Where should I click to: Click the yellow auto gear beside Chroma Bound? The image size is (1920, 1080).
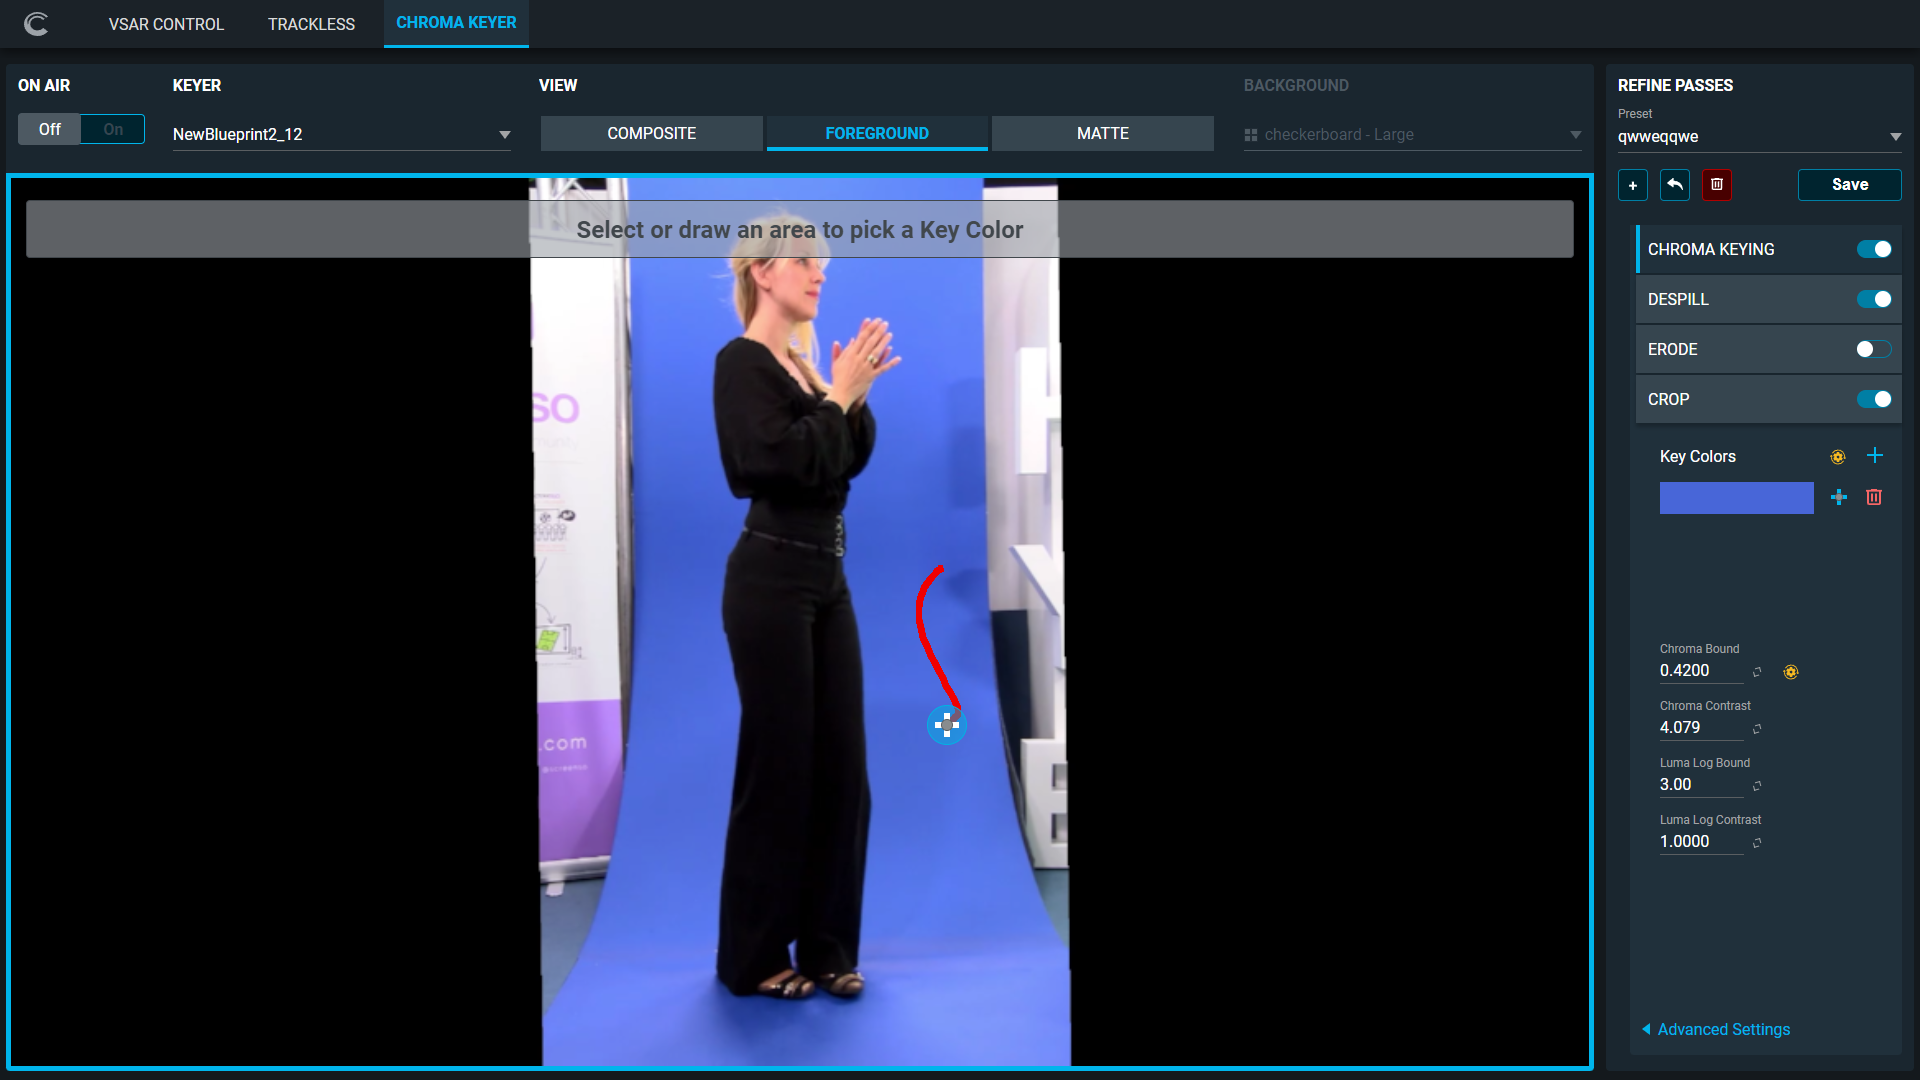[x=1791, y=672]
